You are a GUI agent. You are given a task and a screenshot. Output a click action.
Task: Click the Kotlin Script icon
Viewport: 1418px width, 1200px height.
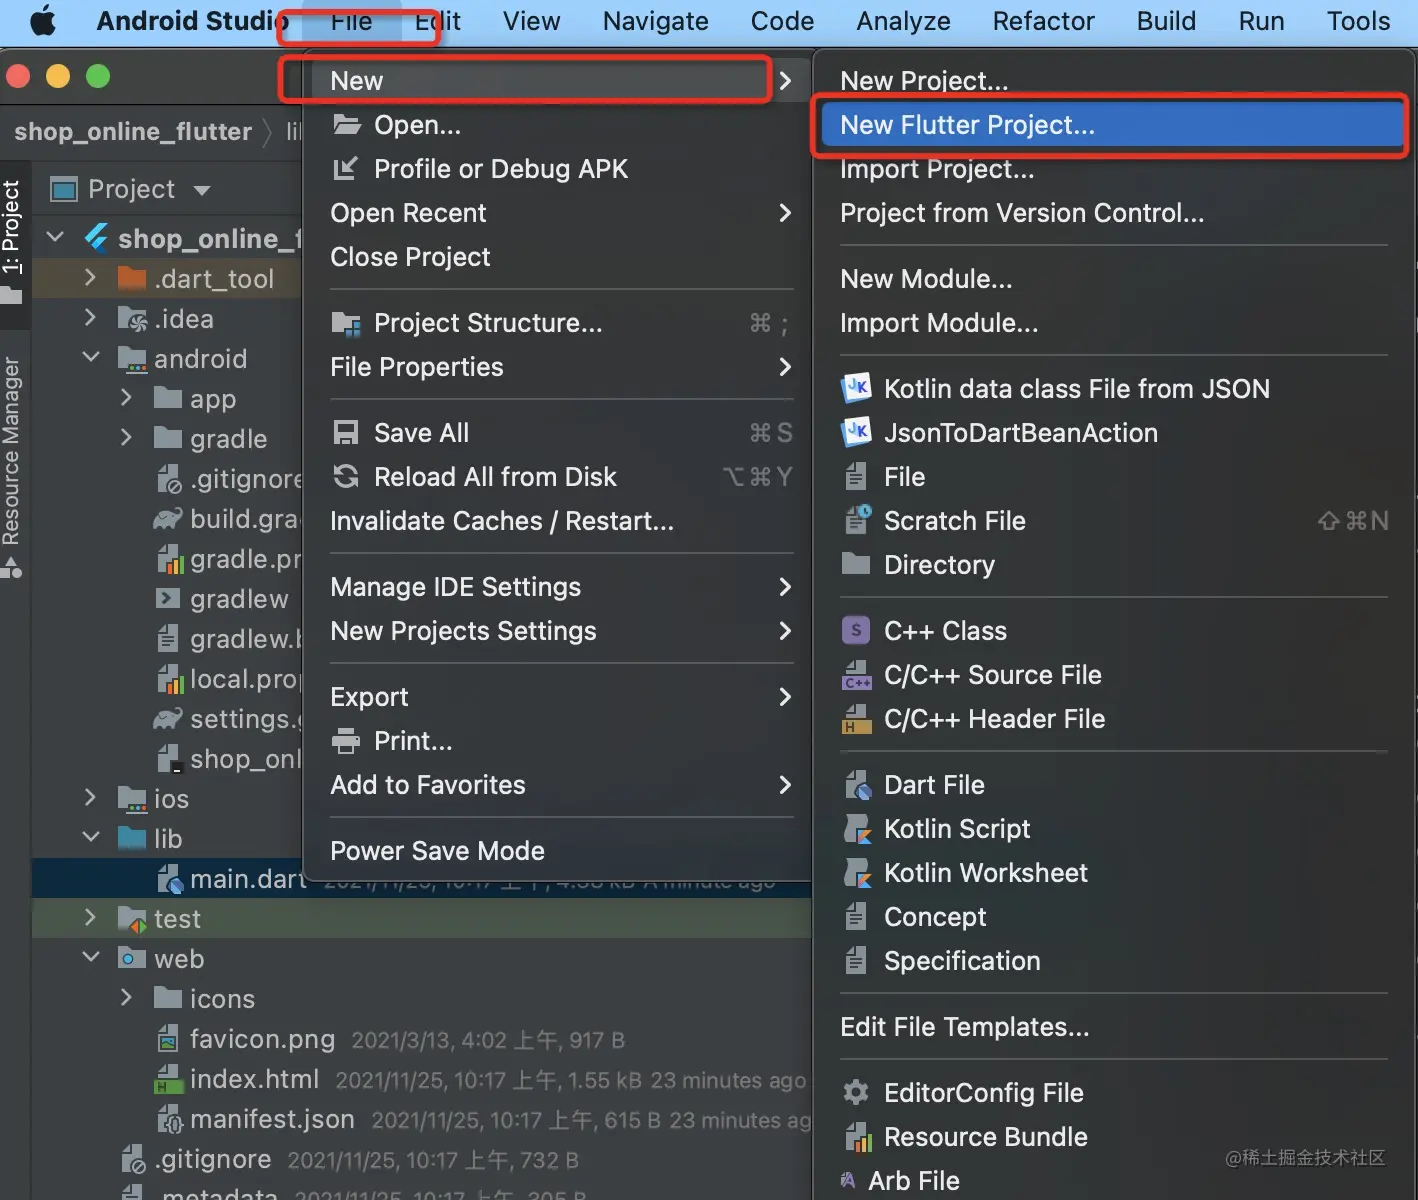point(857,829)
